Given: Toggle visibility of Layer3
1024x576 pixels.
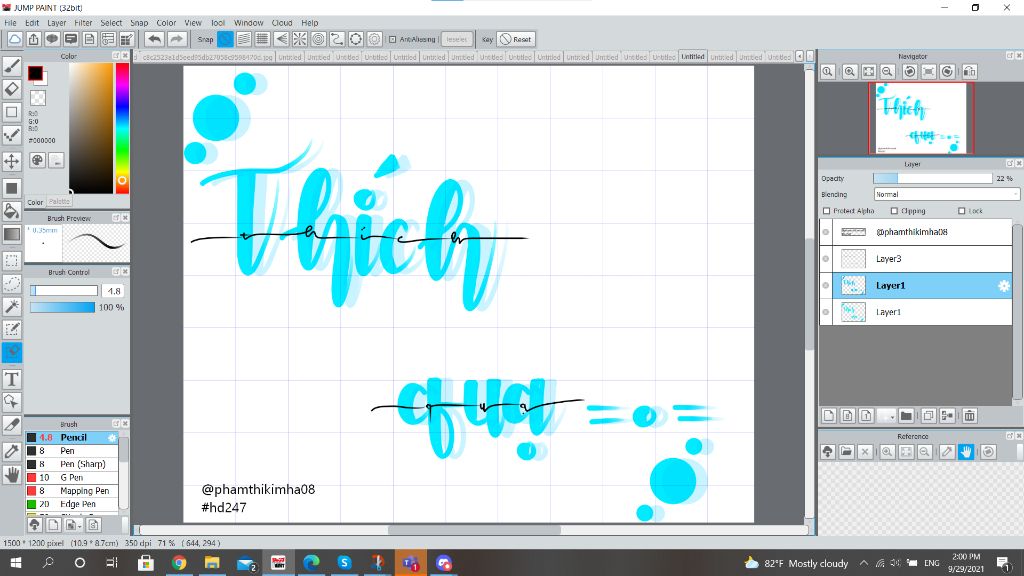Looking at the screenshot, I should click(x=826, y=259).
